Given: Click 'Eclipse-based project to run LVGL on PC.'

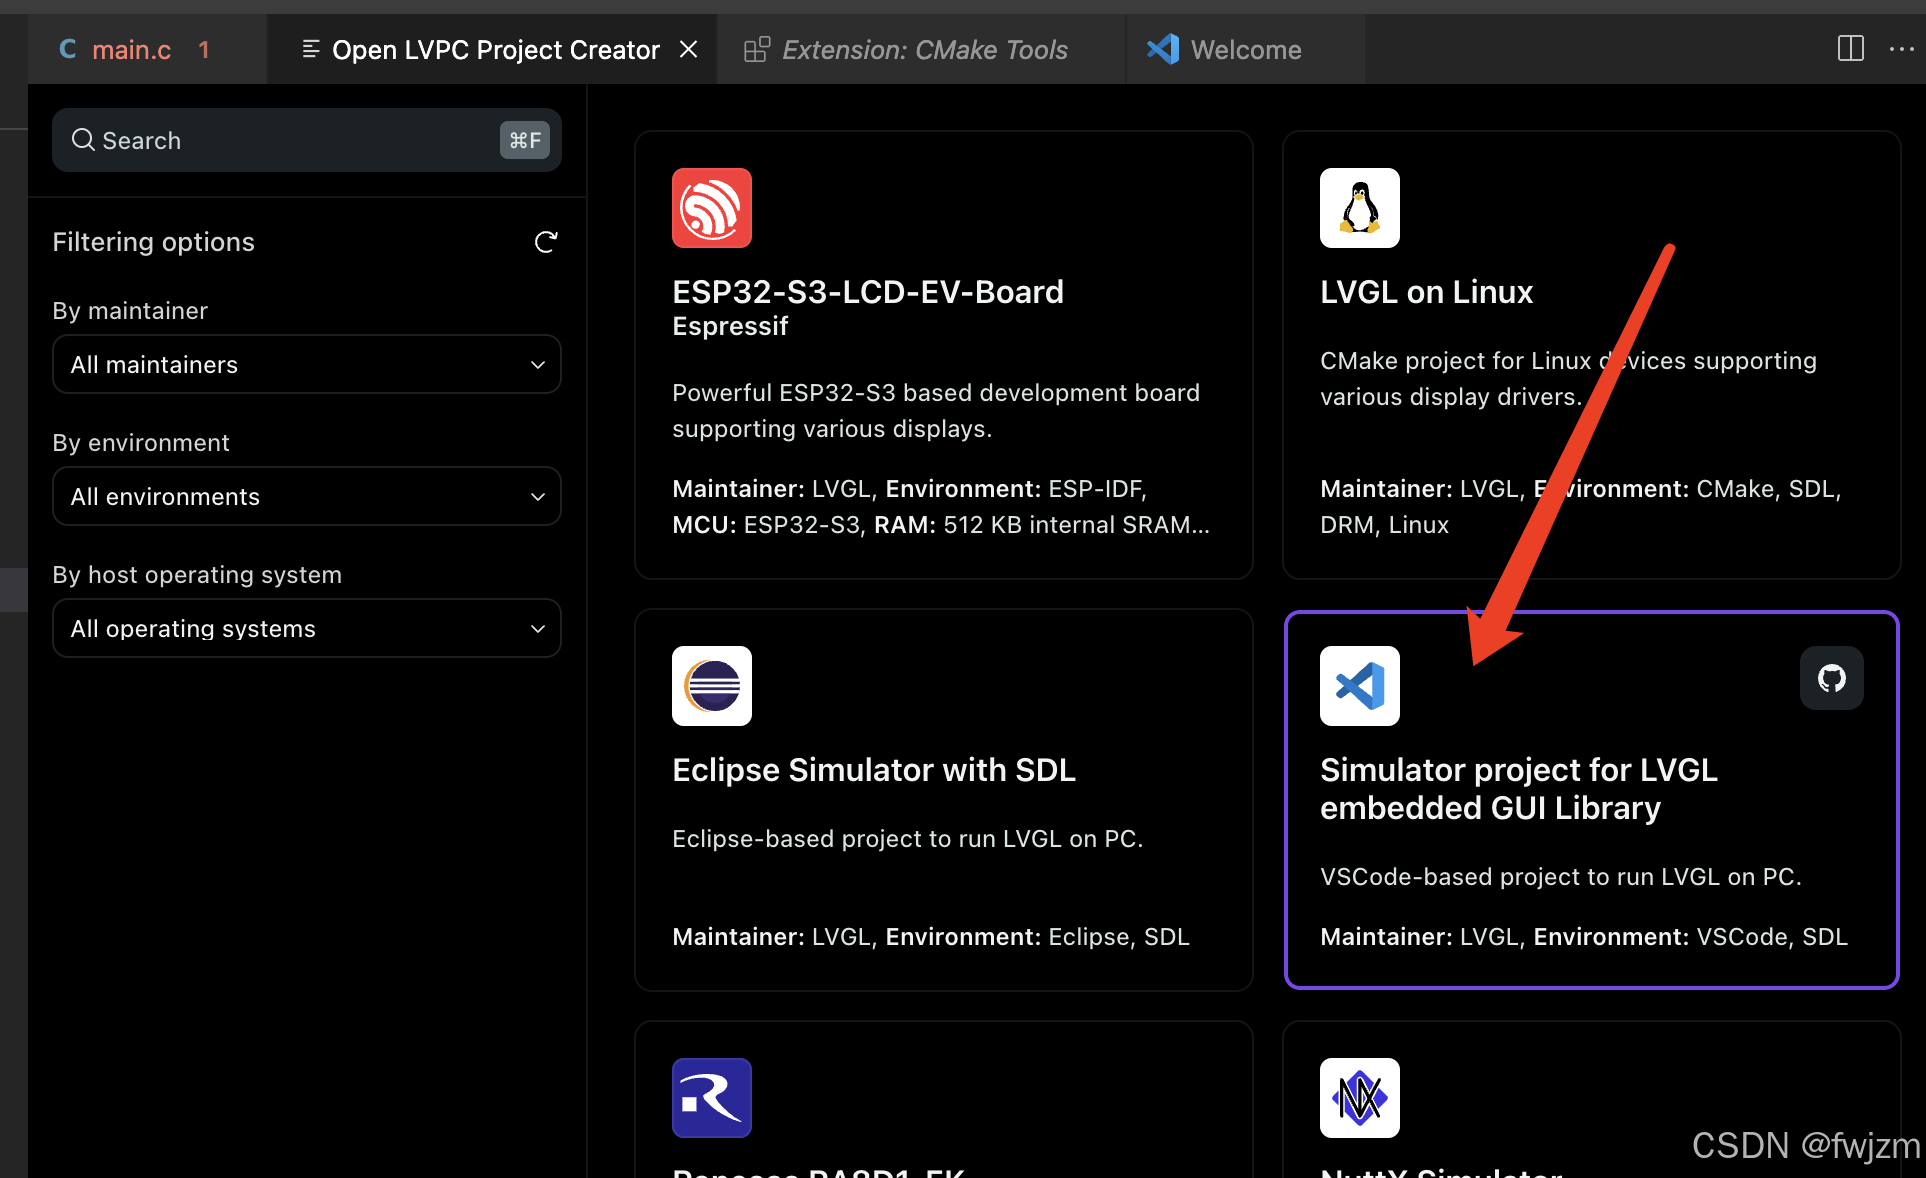Looking at the screenshot, I should point(907,839).
